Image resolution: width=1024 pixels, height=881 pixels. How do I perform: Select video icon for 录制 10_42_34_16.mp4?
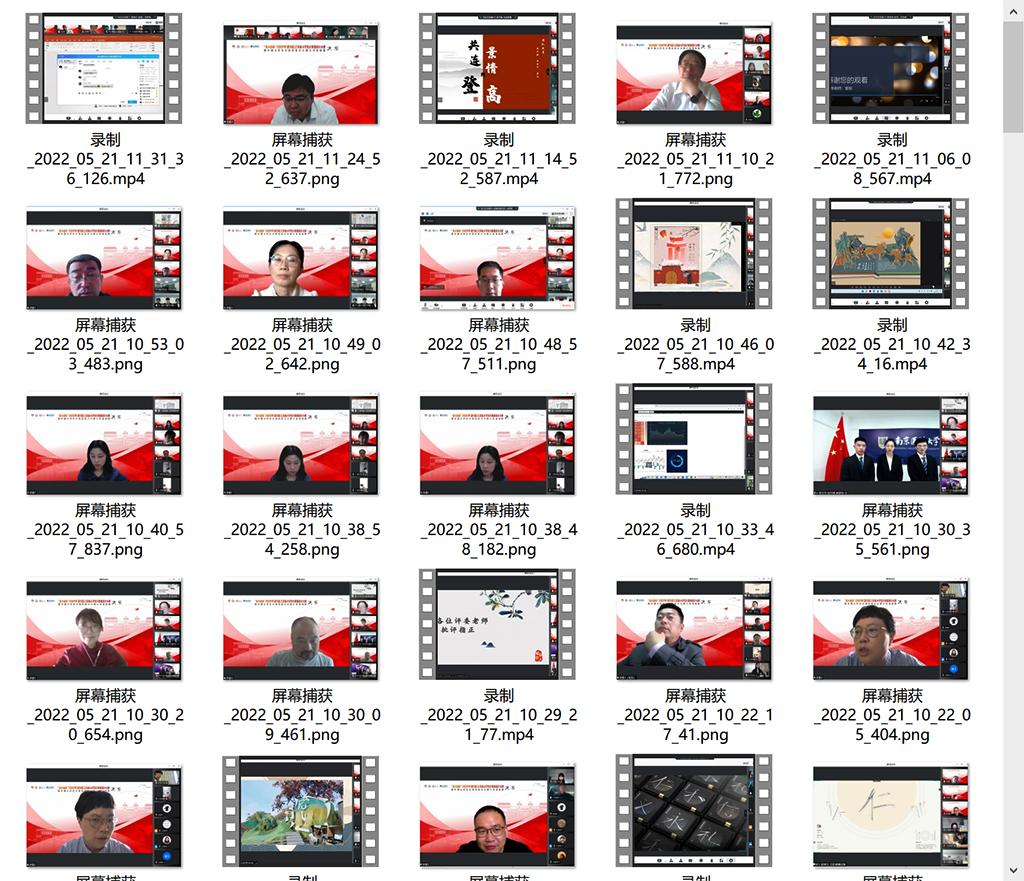[891, 254]
